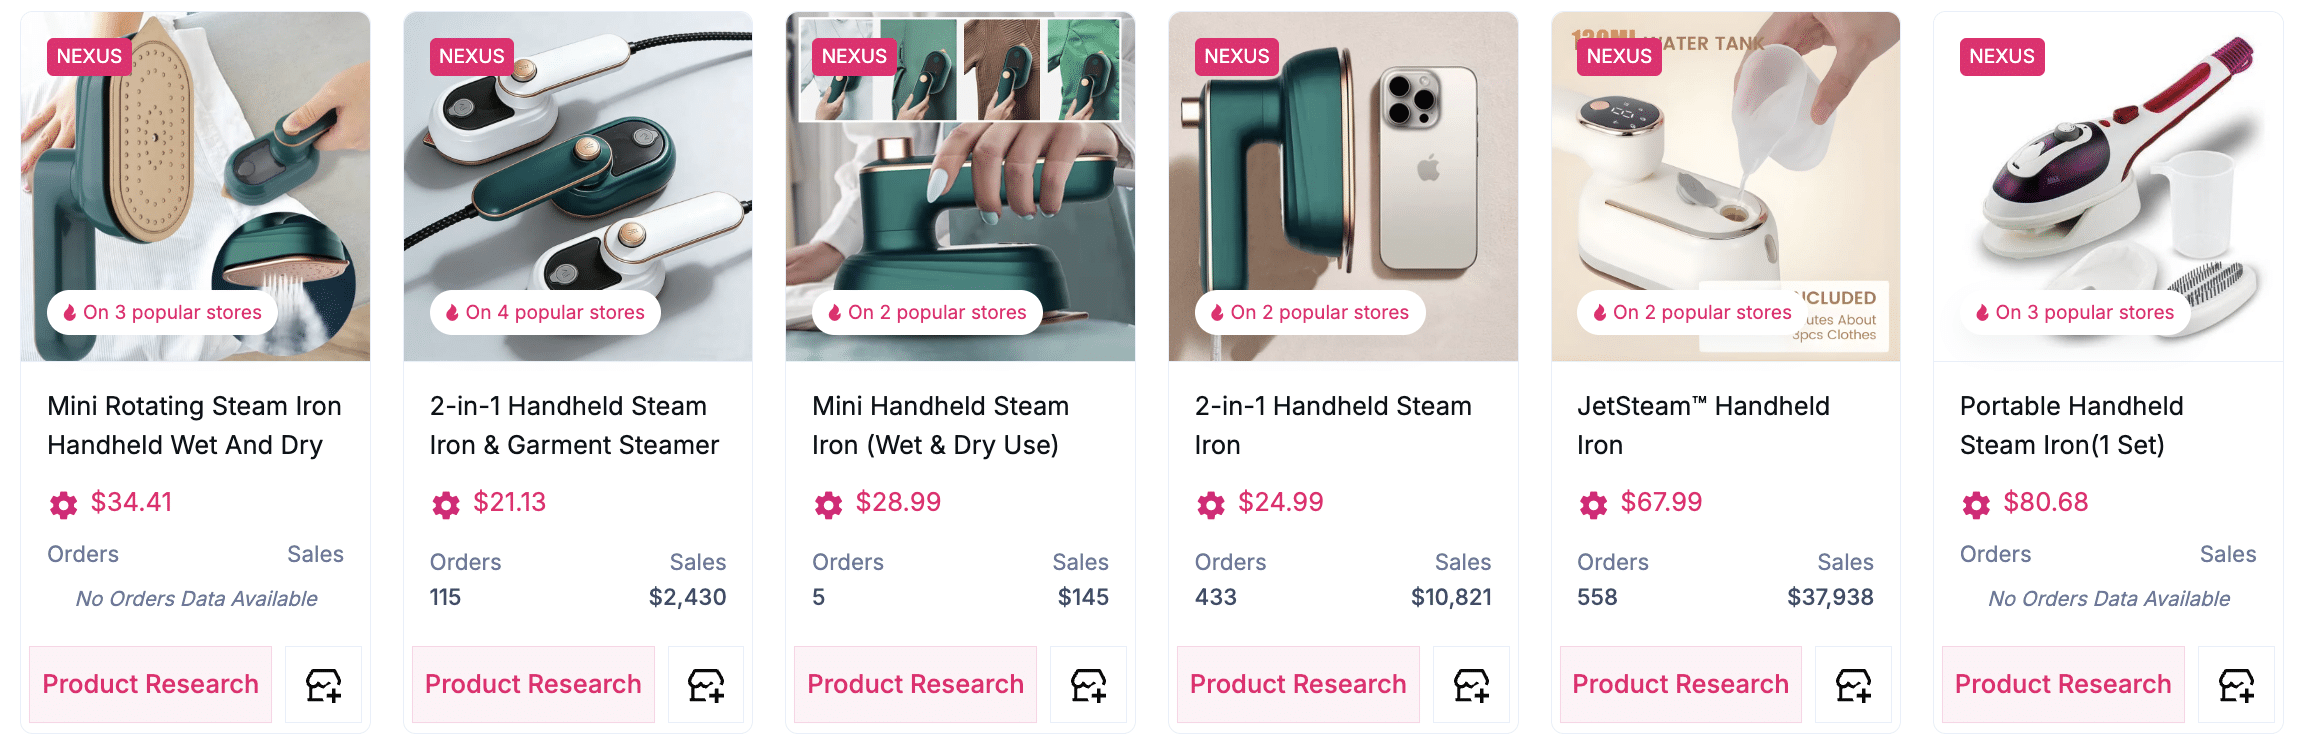Open the gear icon beside the $24.99 price
The height and width of the screenshot is (754, 2300).
[x=1209, y=505]
